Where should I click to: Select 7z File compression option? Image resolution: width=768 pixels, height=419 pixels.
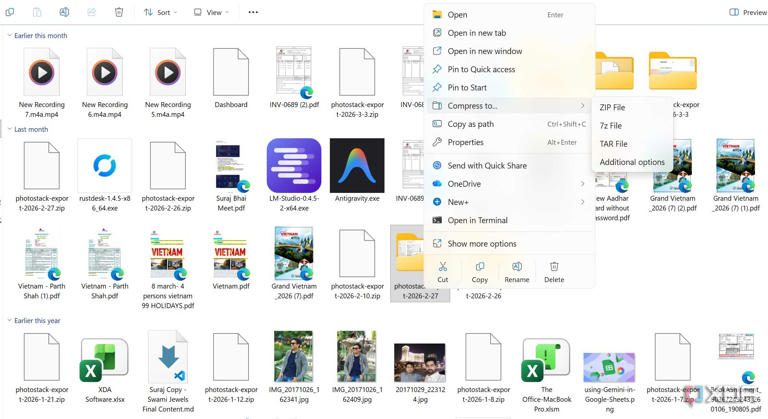(x=632, y=125)
